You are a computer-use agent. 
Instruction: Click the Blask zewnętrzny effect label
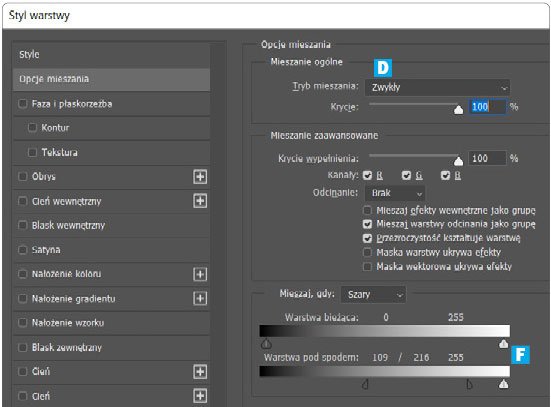pyautogui.click(x=67, y=347)
